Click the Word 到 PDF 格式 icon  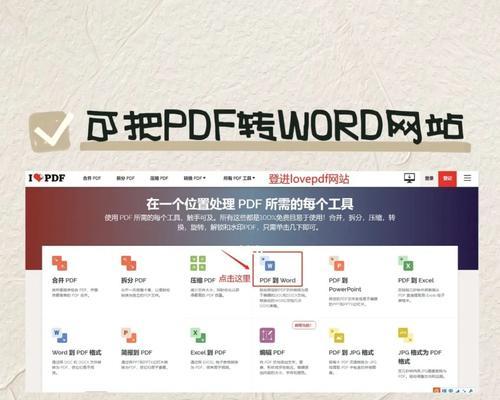click(x=60, y=335)
